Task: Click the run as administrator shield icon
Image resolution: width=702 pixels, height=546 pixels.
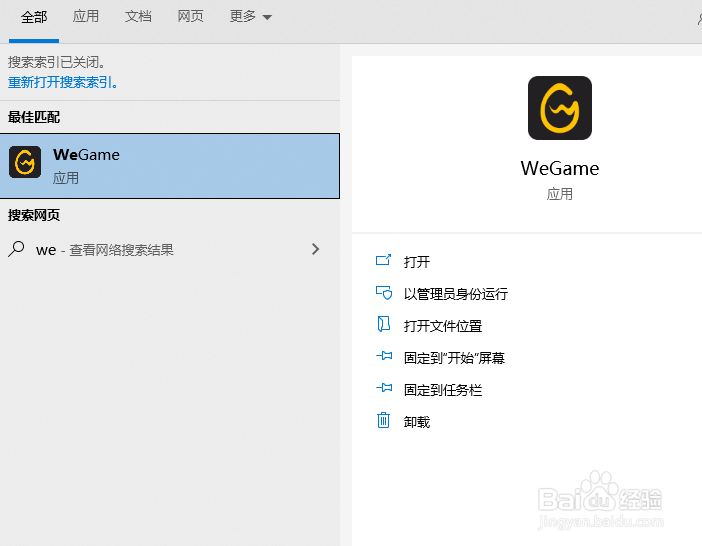Action: [x=384, y=293]
